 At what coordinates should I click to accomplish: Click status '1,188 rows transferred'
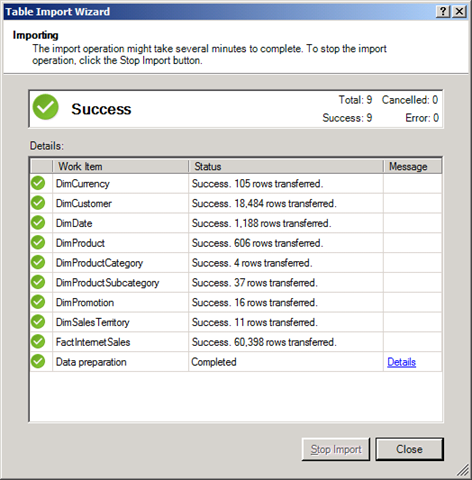[261, 223]
